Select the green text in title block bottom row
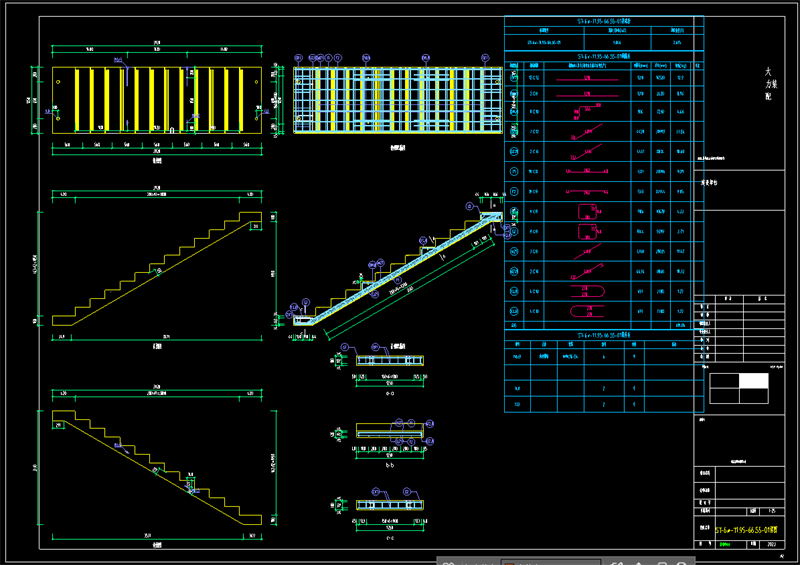 tap(724, 545)
